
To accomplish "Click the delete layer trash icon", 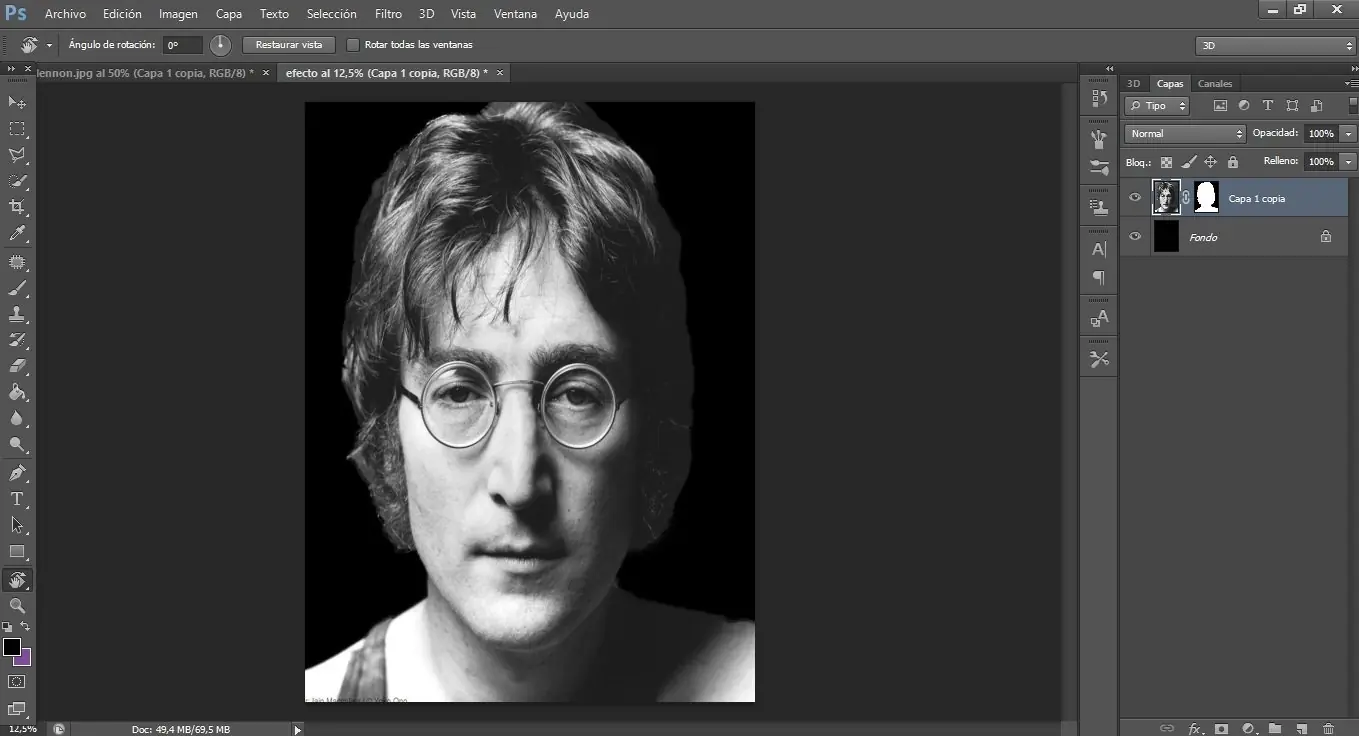I will pos(1328,729).
